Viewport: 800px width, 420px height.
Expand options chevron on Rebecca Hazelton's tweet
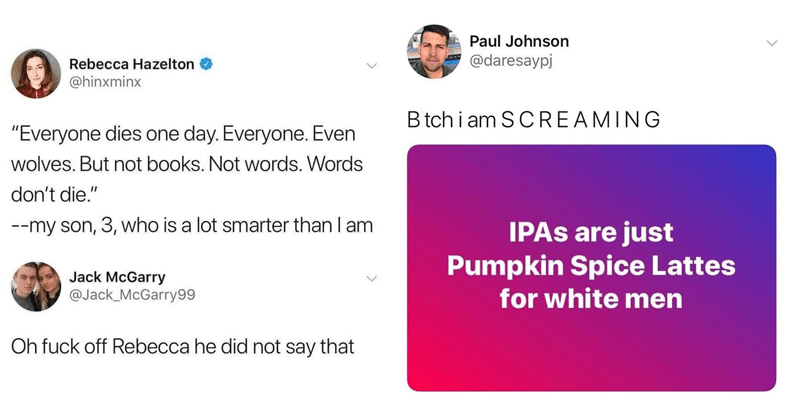370,66
